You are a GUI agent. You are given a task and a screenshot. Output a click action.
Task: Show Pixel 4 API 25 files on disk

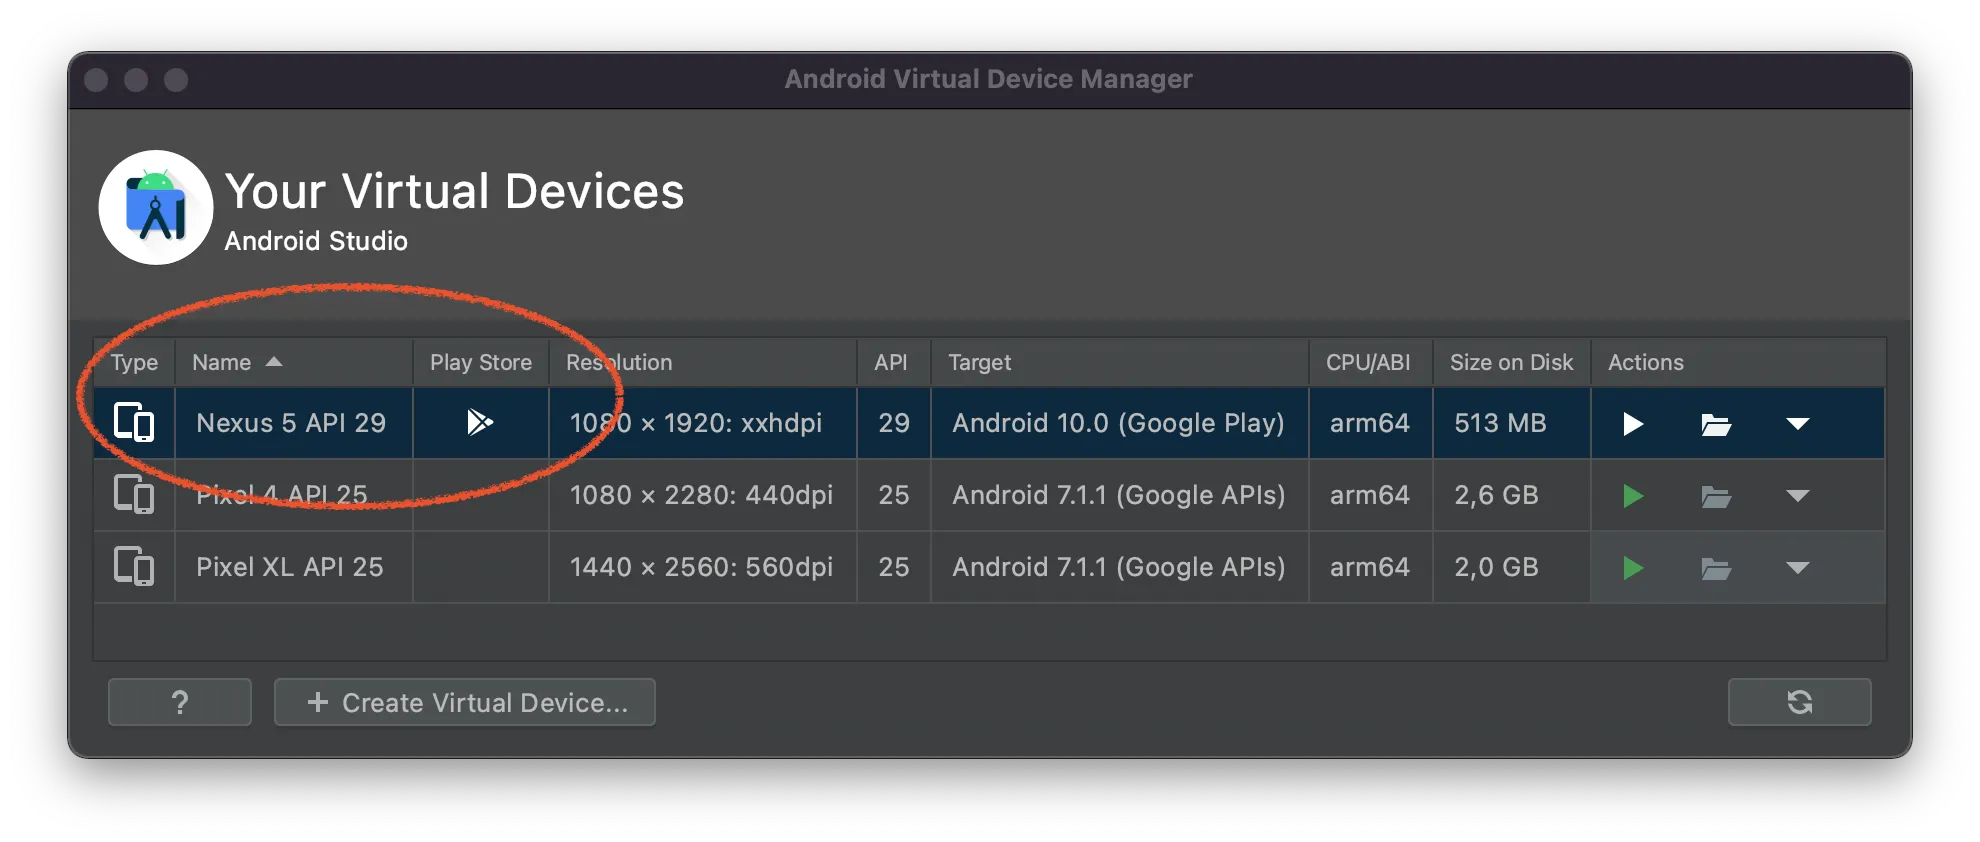tap(1716, 496)
